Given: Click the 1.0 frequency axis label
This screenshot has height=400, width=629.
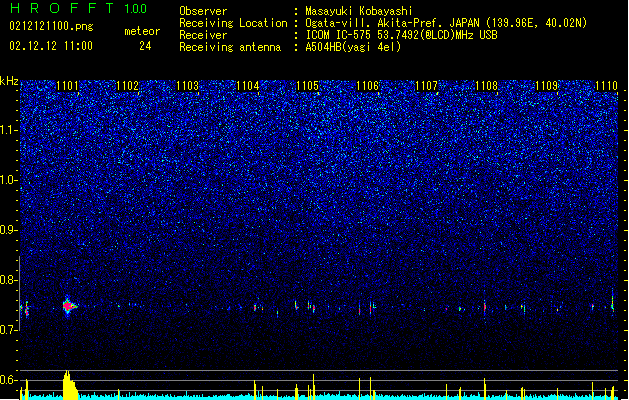Looking at the screenshot, I should point(9,180).
